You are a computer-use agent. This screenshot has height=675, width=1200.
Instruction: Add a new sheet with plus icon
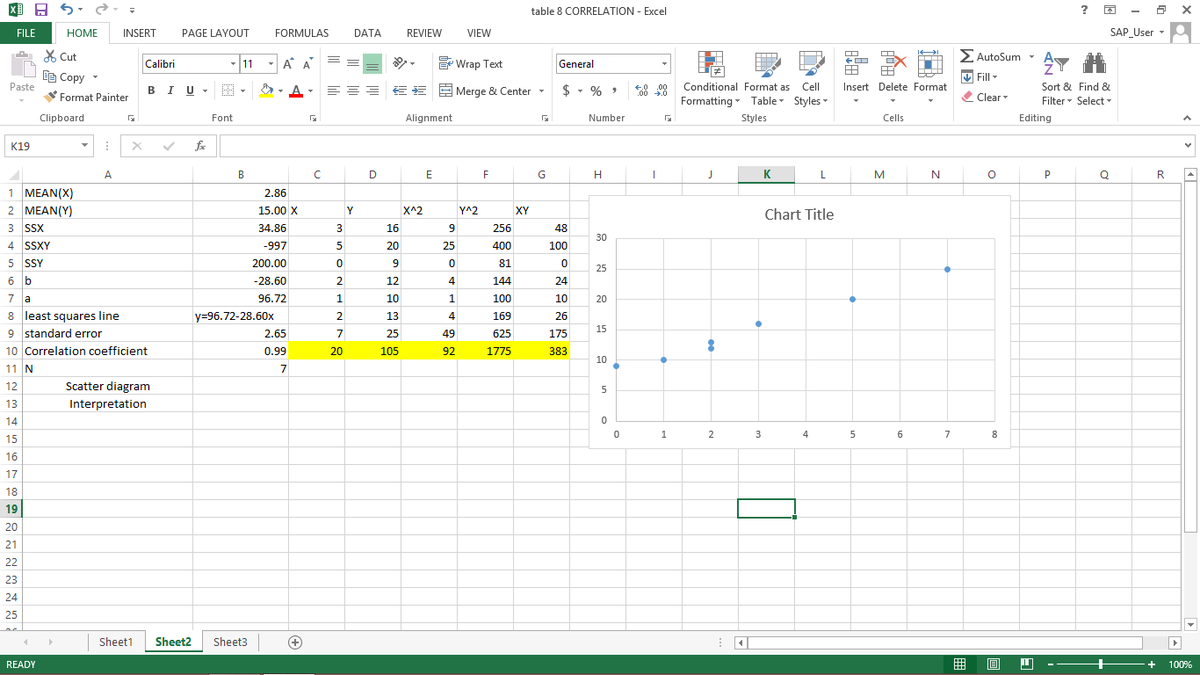296,642
